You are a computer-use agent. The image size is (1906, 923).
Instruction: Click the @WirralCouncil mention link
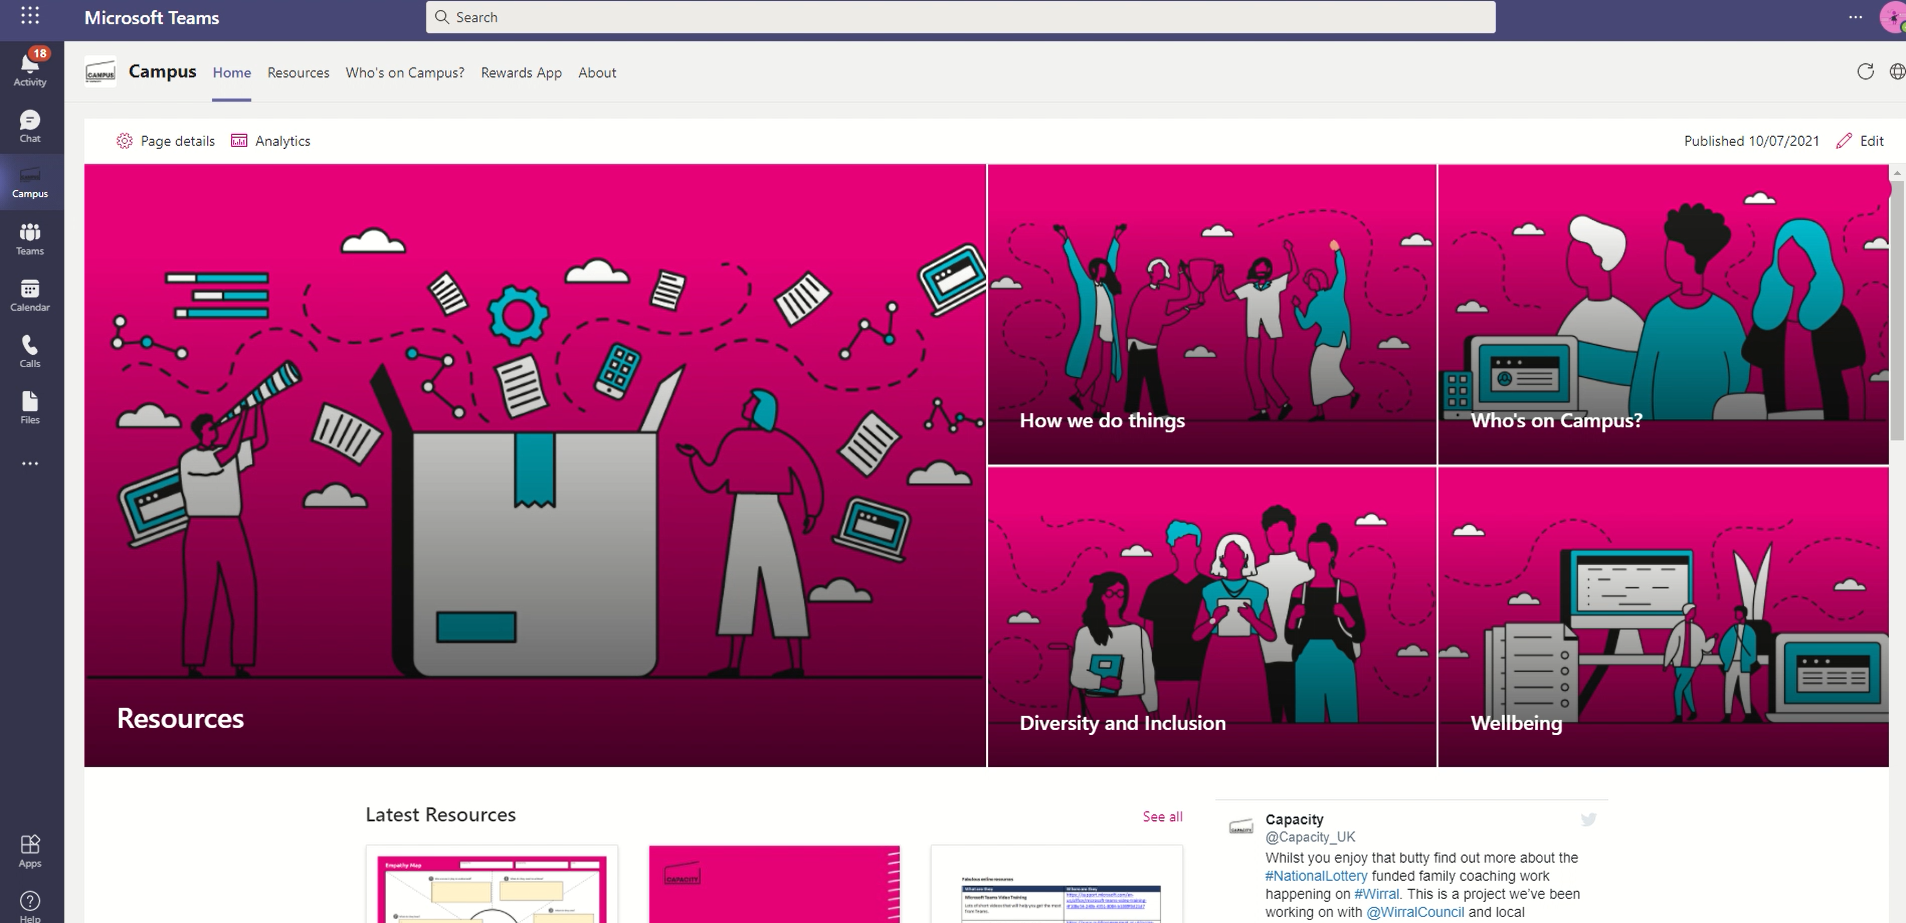[1415, 912]
